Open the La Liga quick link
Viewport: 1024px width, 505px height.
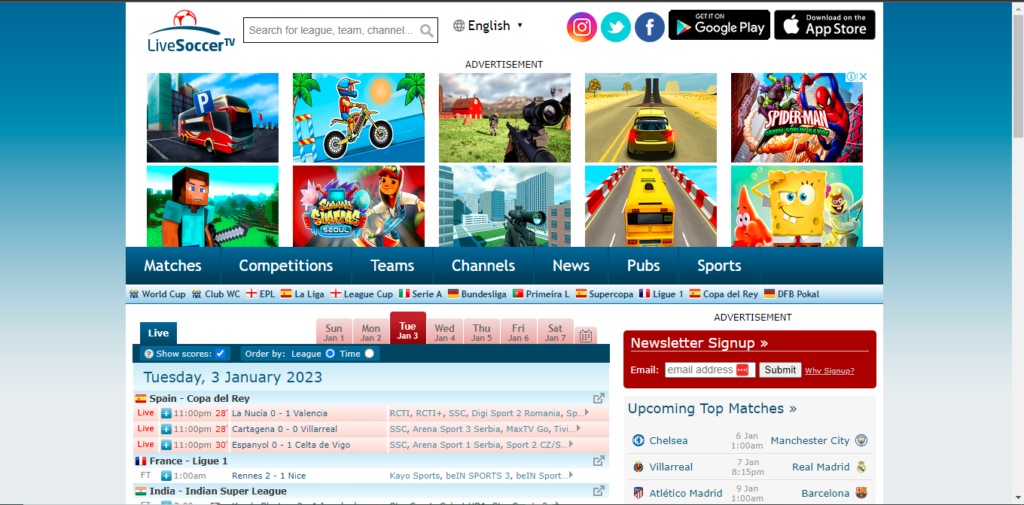tap(302, 294)
